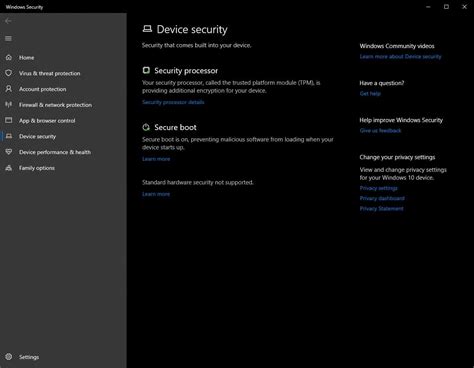Click the Device performance & health heart icon
This screenshot has width=474, height=368.
(x=9, y=152)
